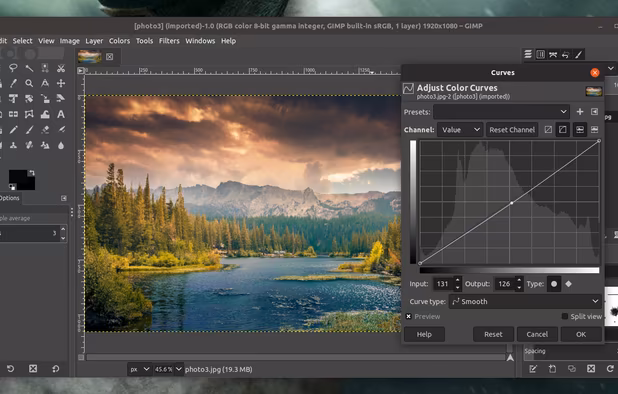The image size is (618, 394).
Task: Select the Crop tool
Action: tap(13, 98)
